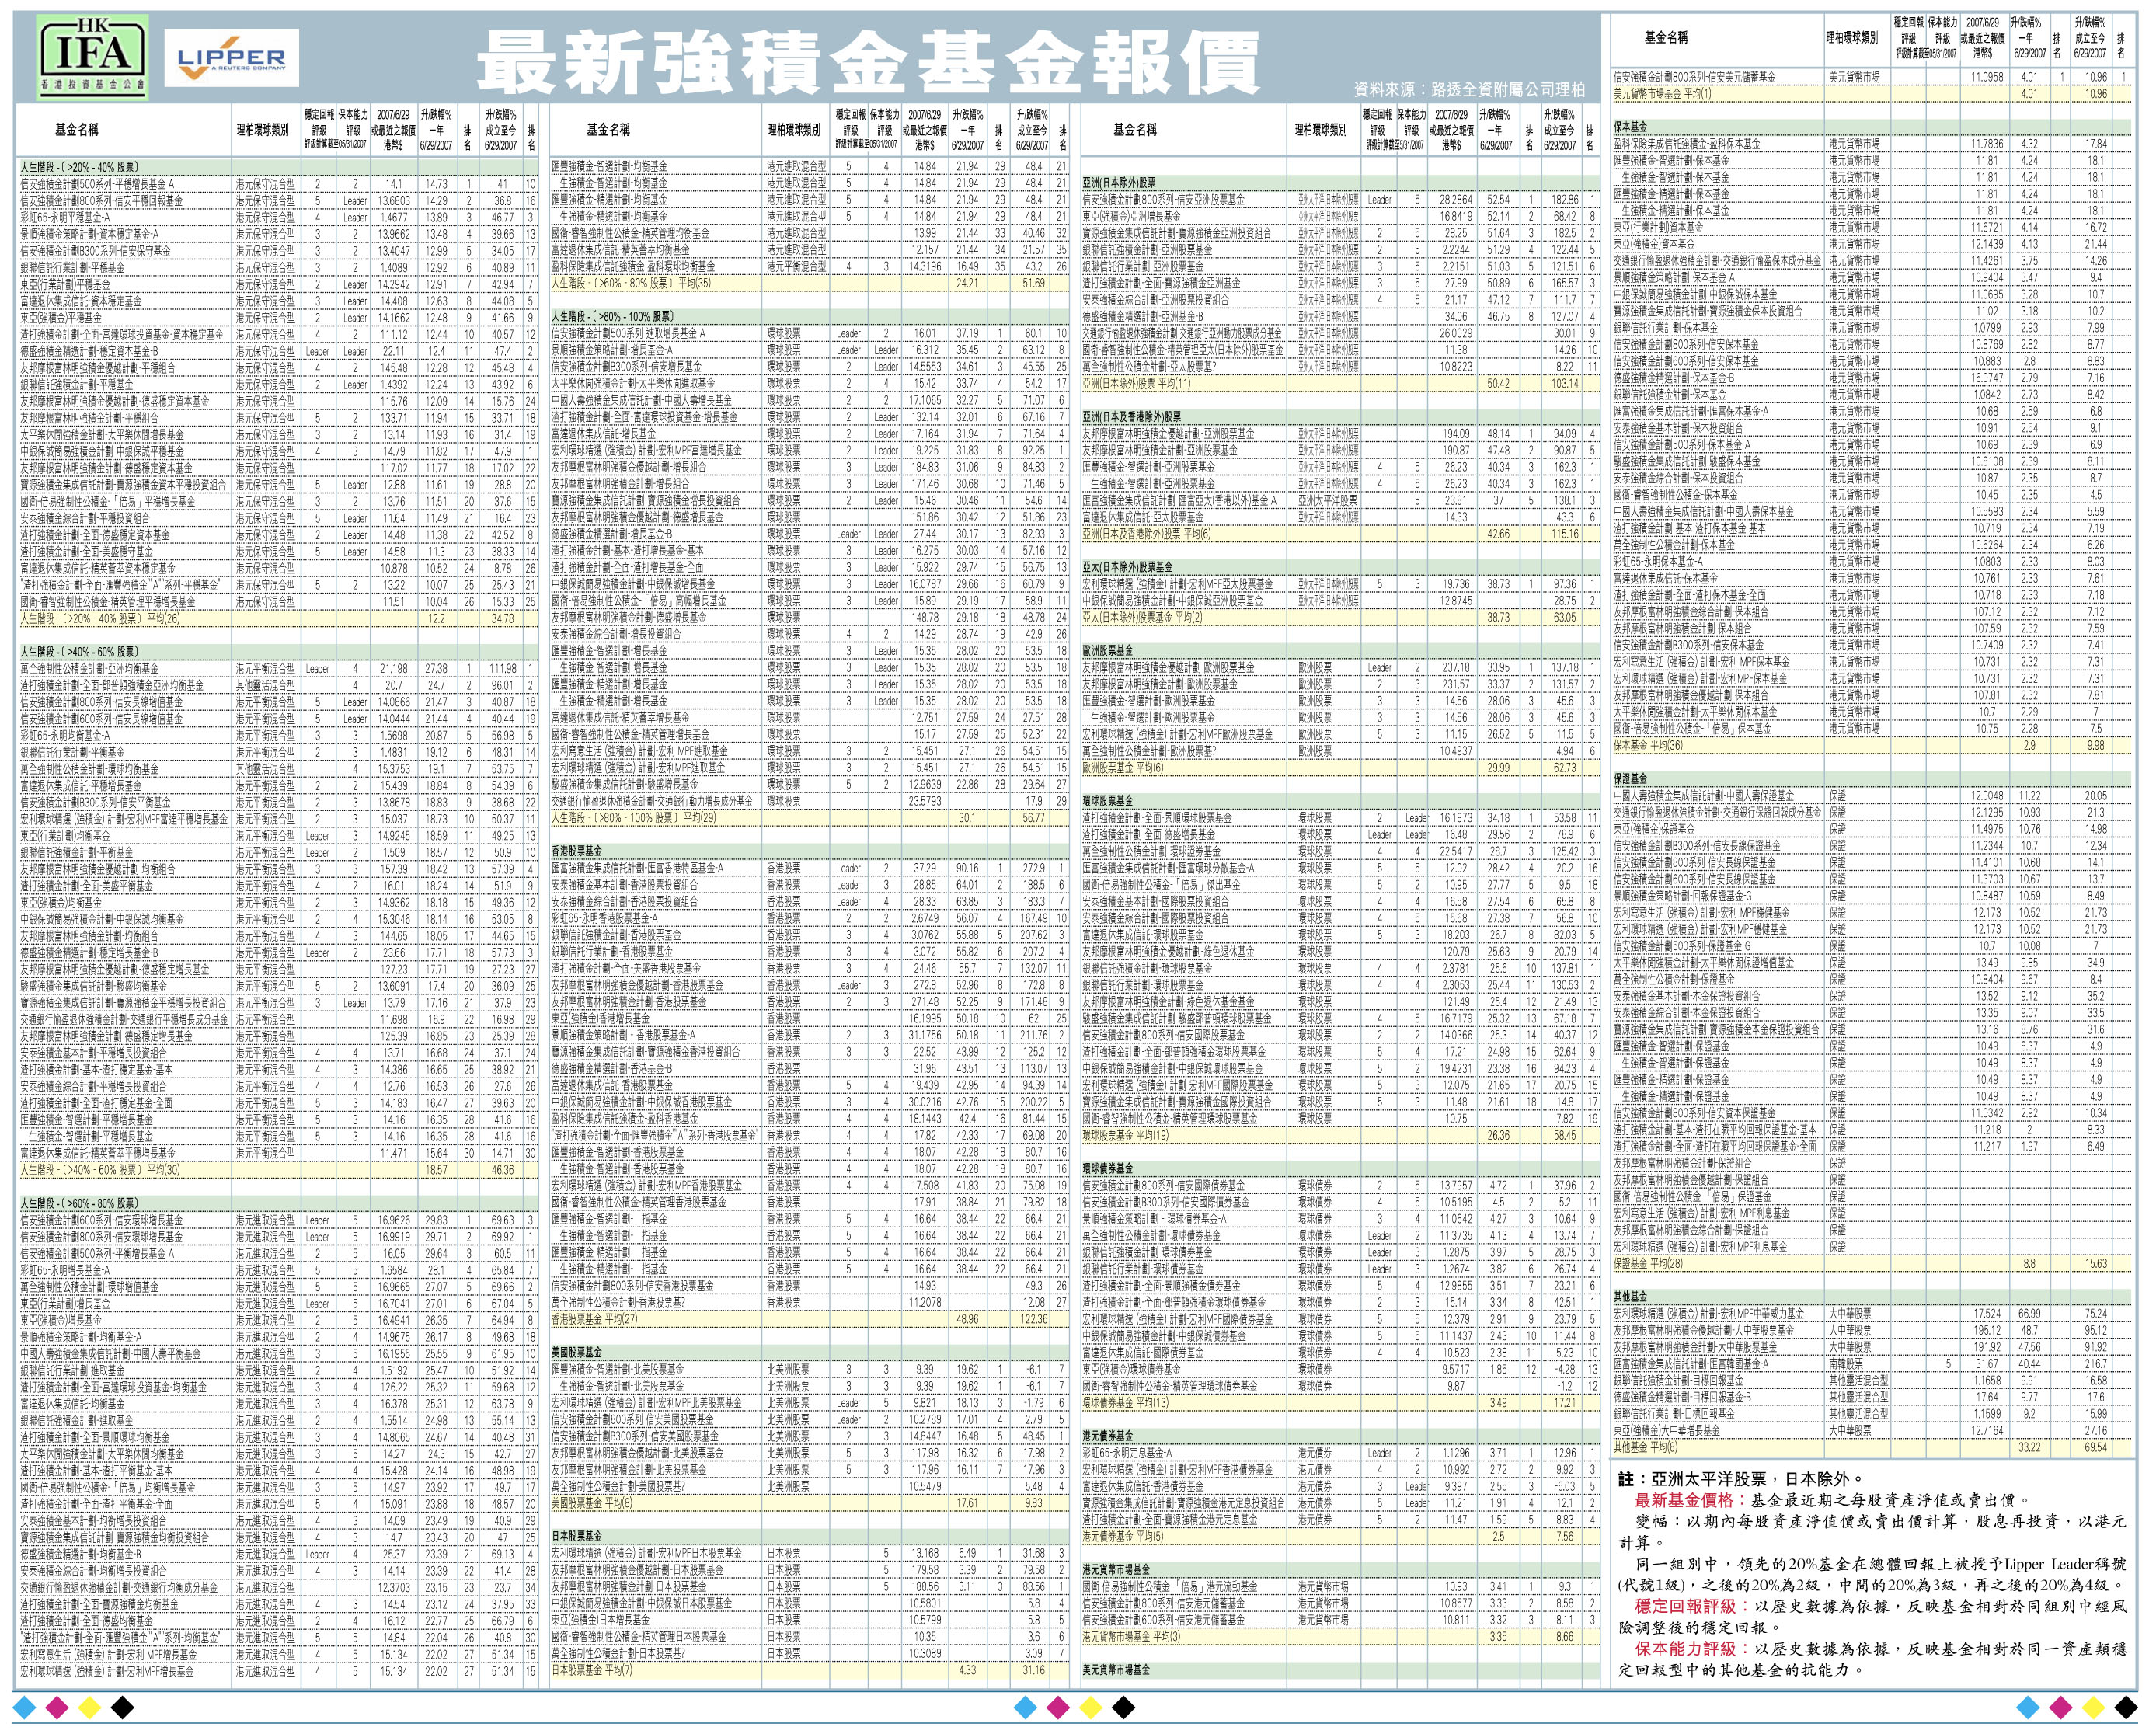
Task: Select the 保本基金 section heading
Action: pos(1630,127)
